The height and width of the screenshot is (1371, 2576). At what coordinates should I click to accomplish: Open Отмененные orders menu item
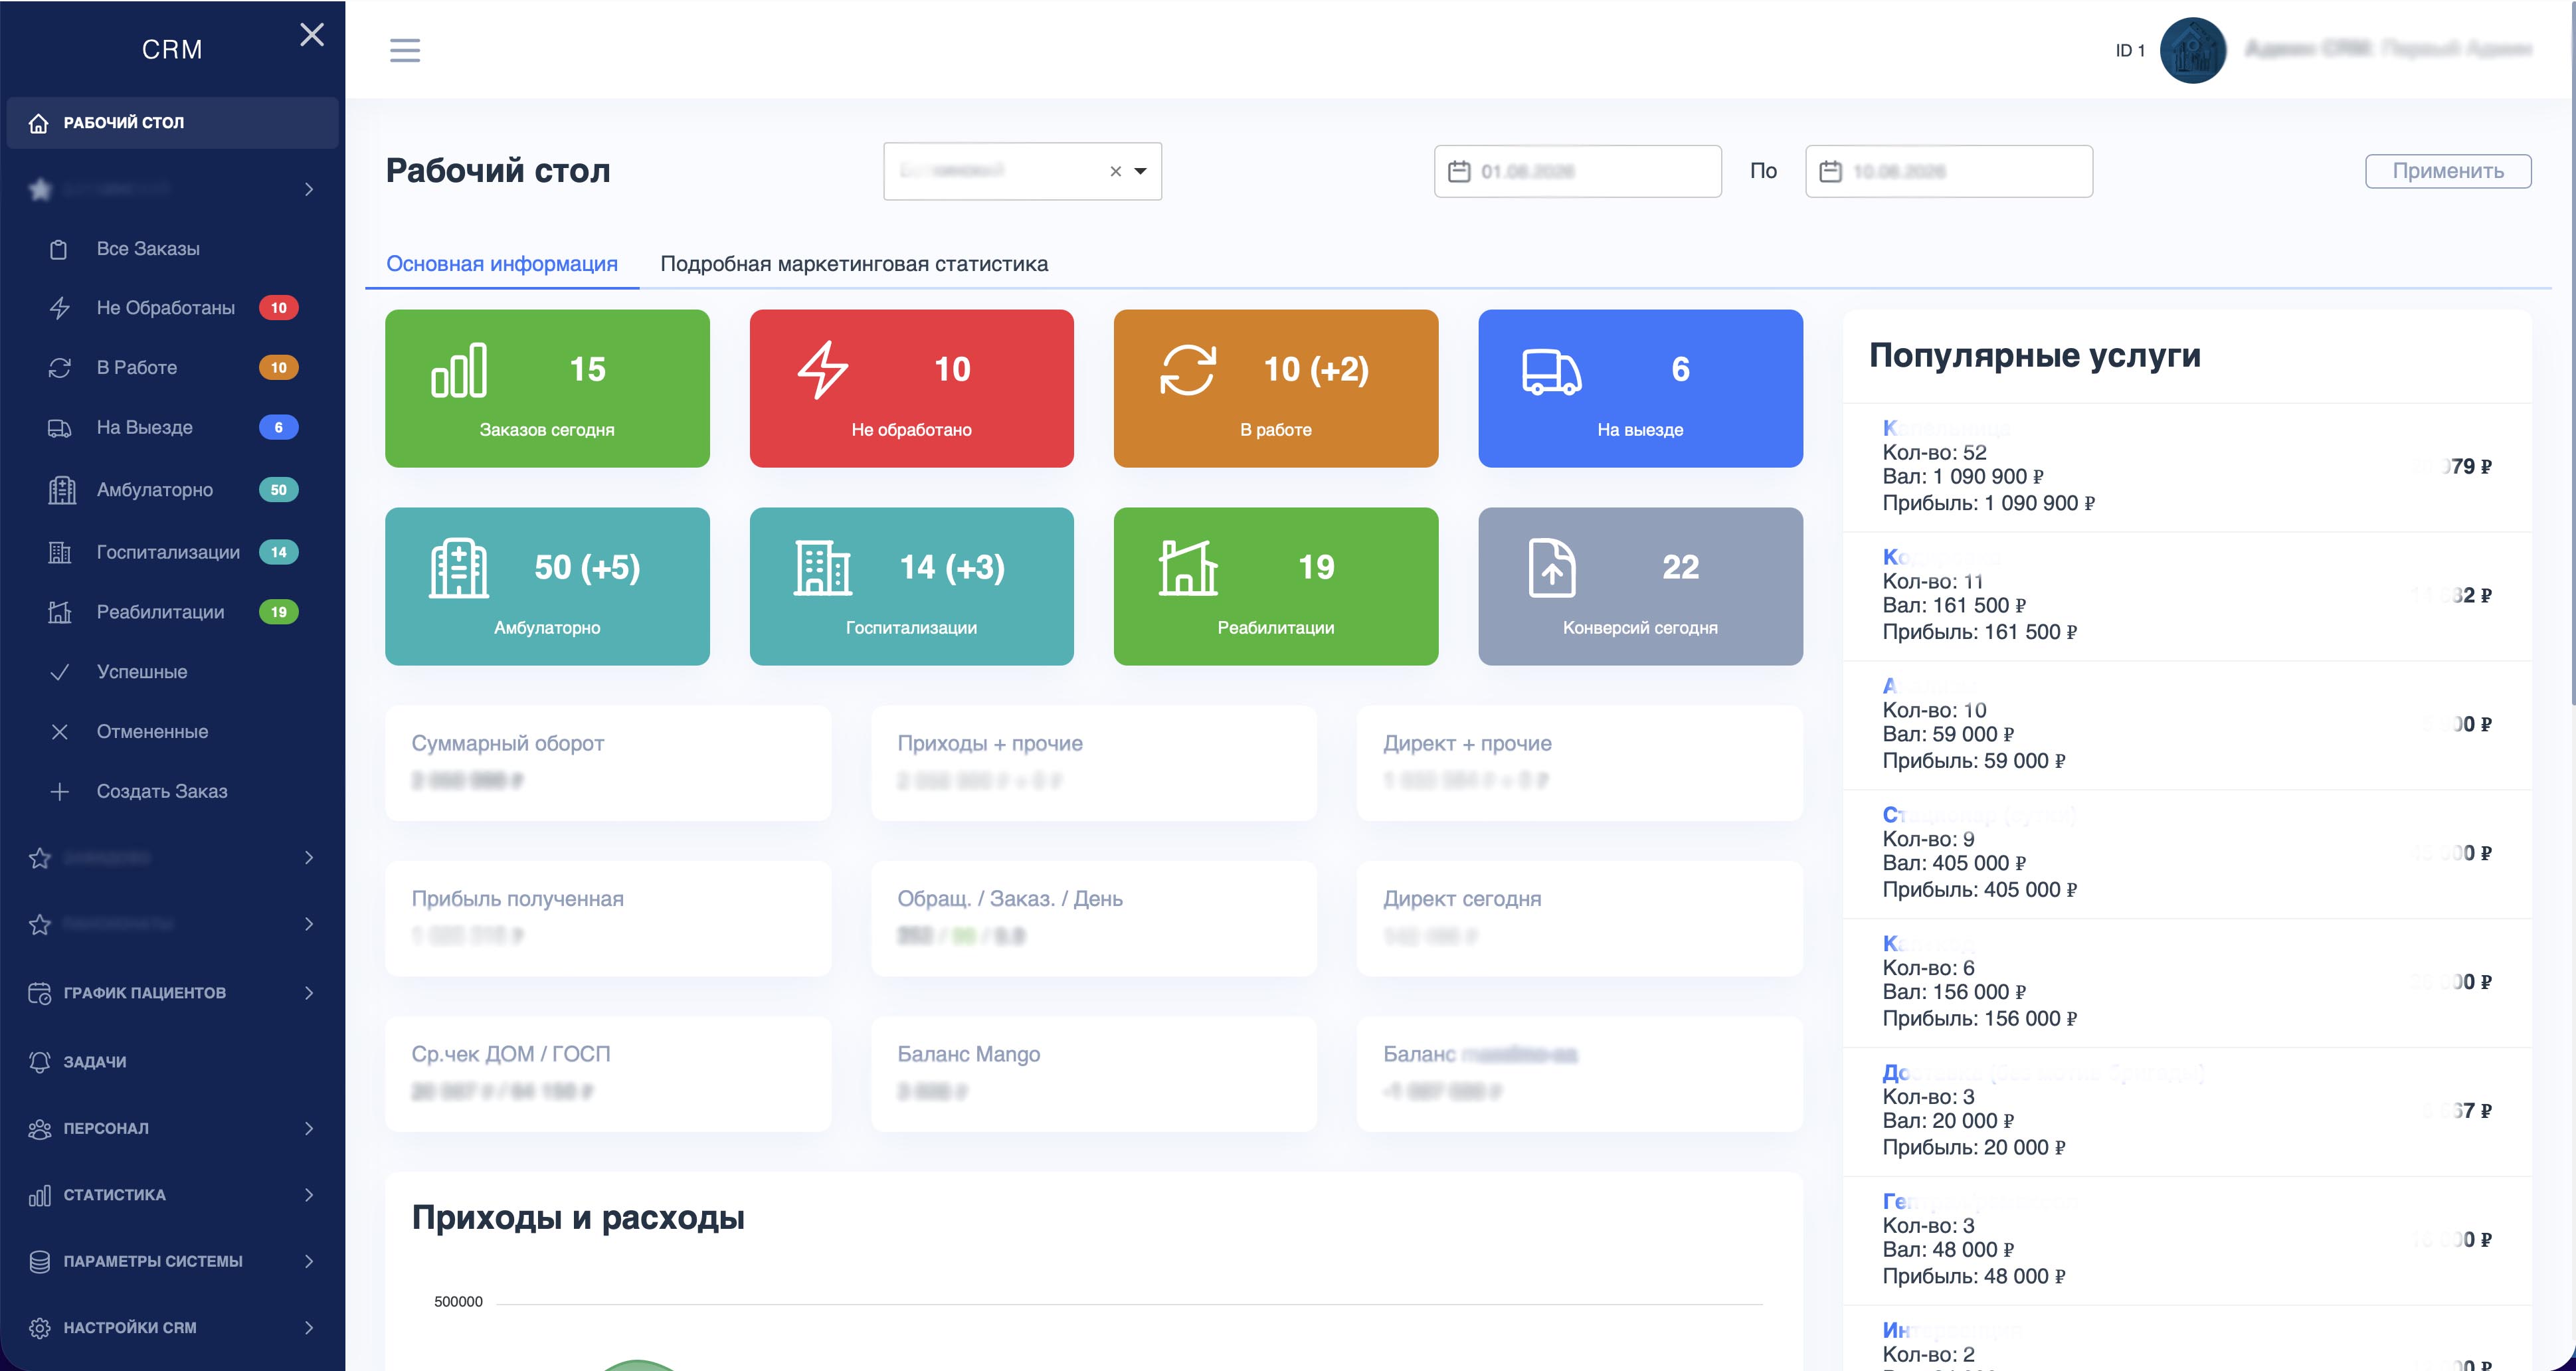coord(152,732)
